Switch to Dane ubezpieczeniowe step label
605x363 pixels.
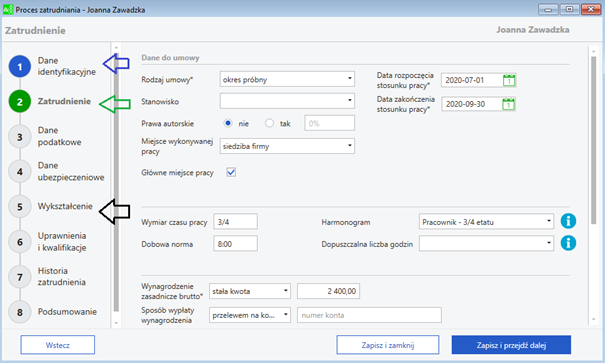pos(71,171)
